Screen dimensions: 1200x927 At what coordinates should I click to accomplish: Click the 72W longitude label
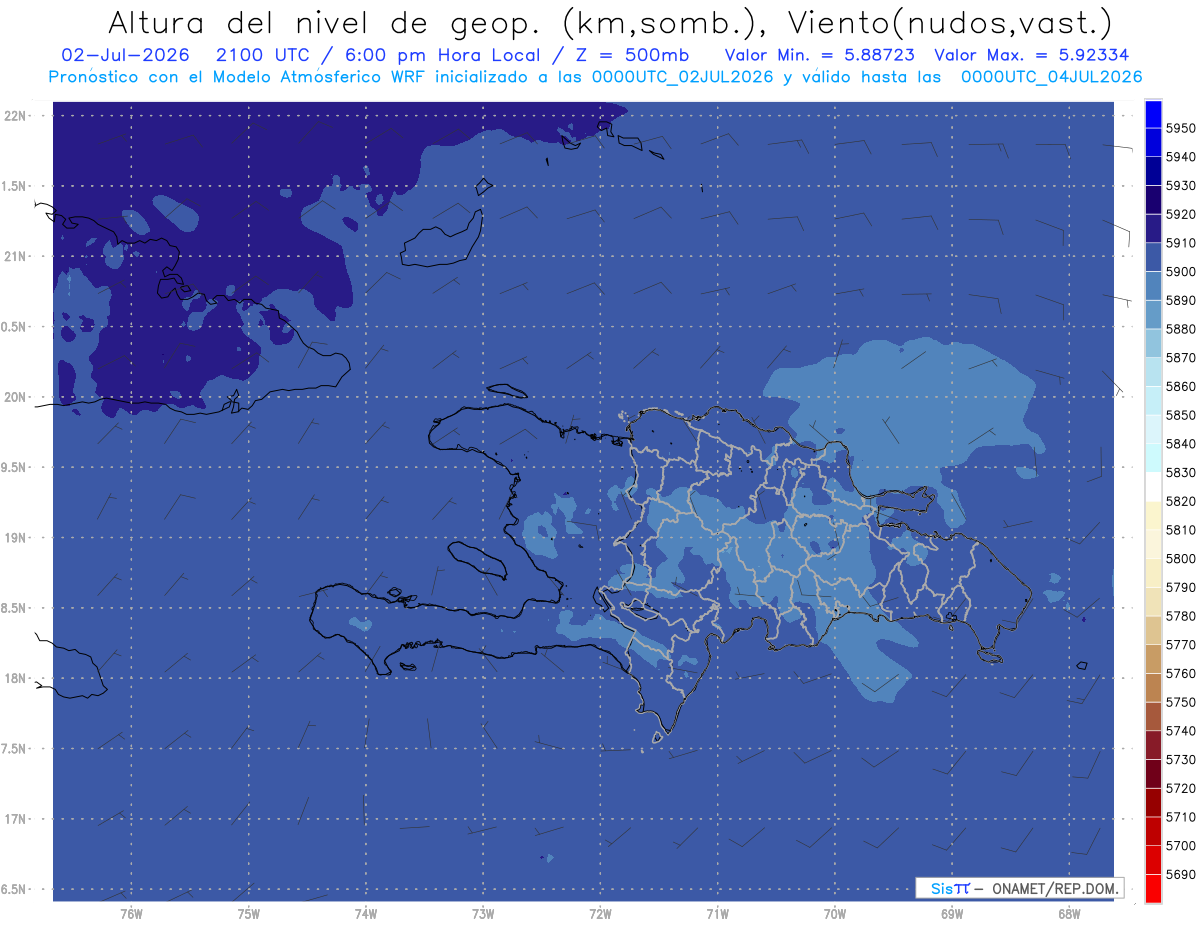click(600, 914)
